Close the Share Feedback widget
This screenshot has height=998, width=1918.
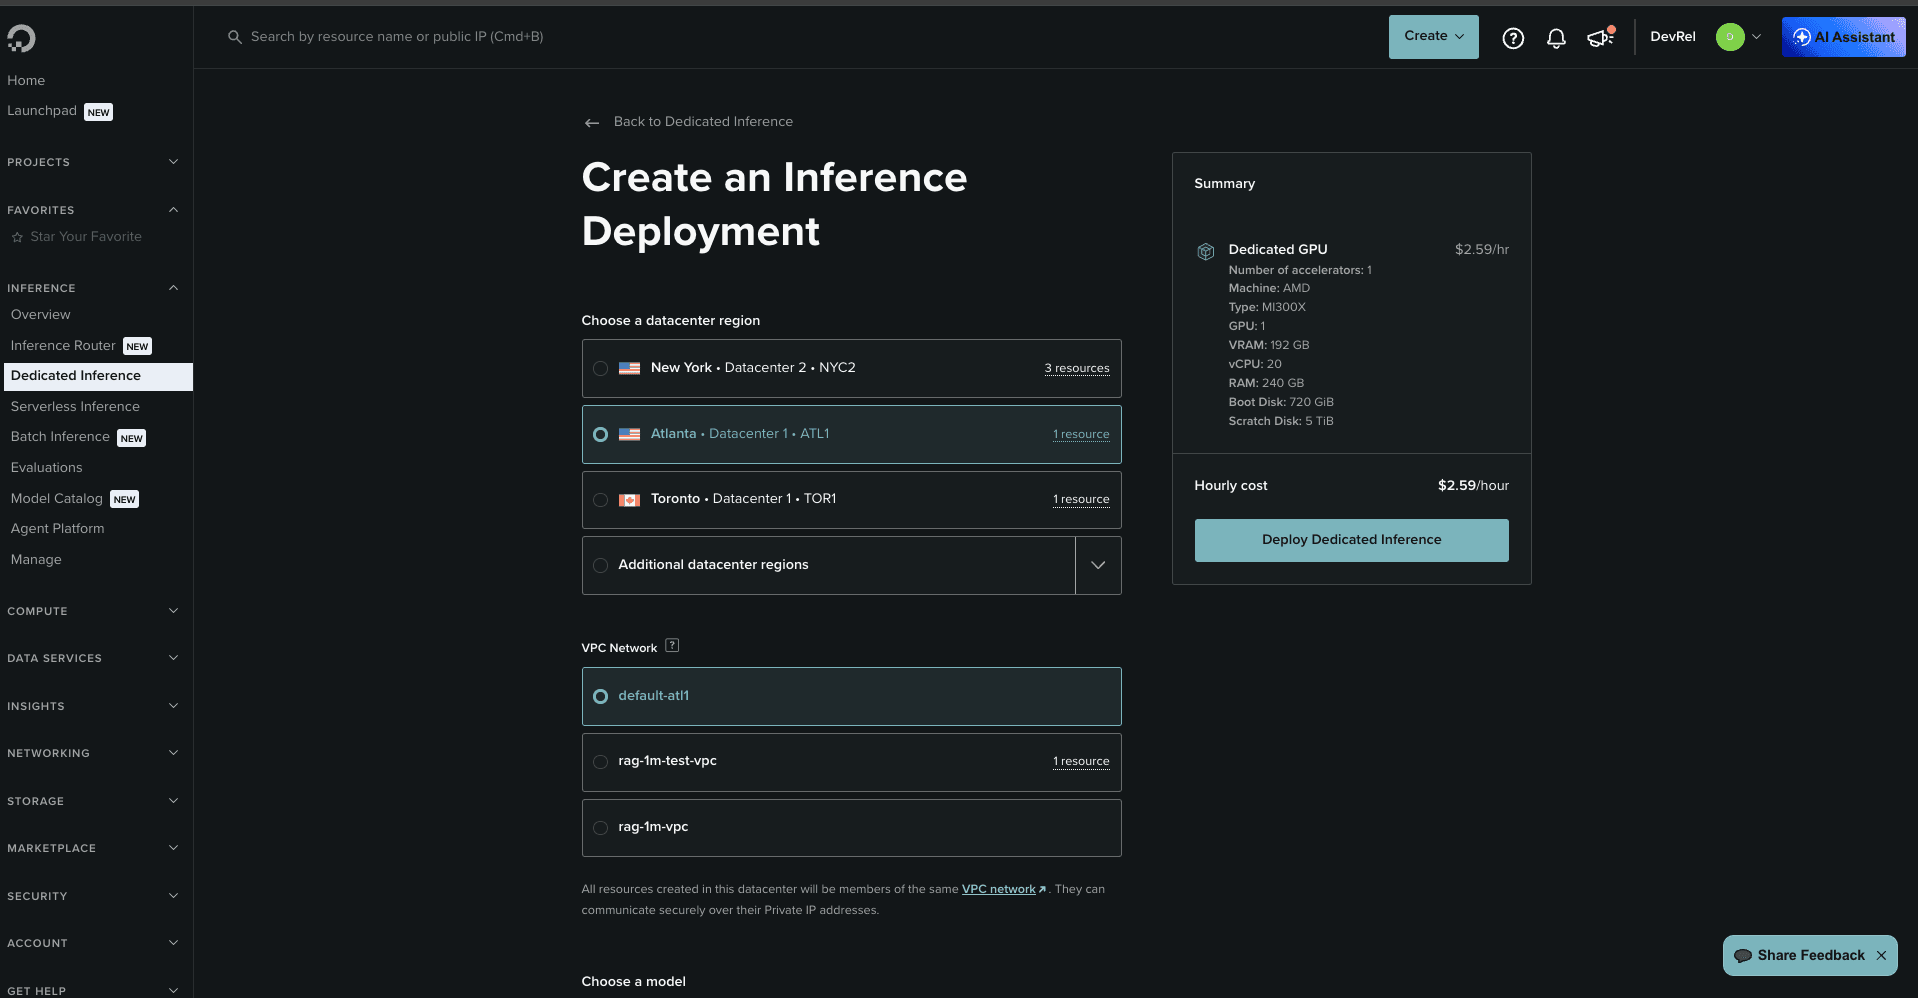coord(1881,955)
